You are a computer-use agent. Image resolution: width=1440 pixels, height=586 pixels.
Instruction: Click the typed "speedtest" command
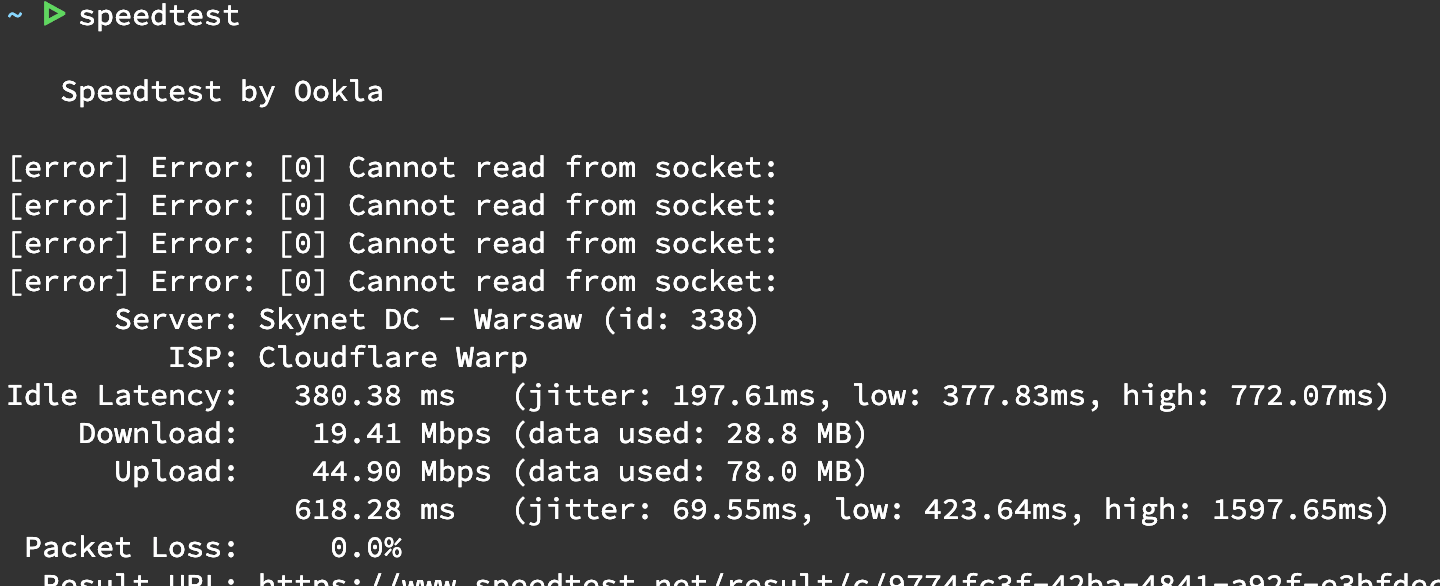pyautogui.click(x=159, y=16)
